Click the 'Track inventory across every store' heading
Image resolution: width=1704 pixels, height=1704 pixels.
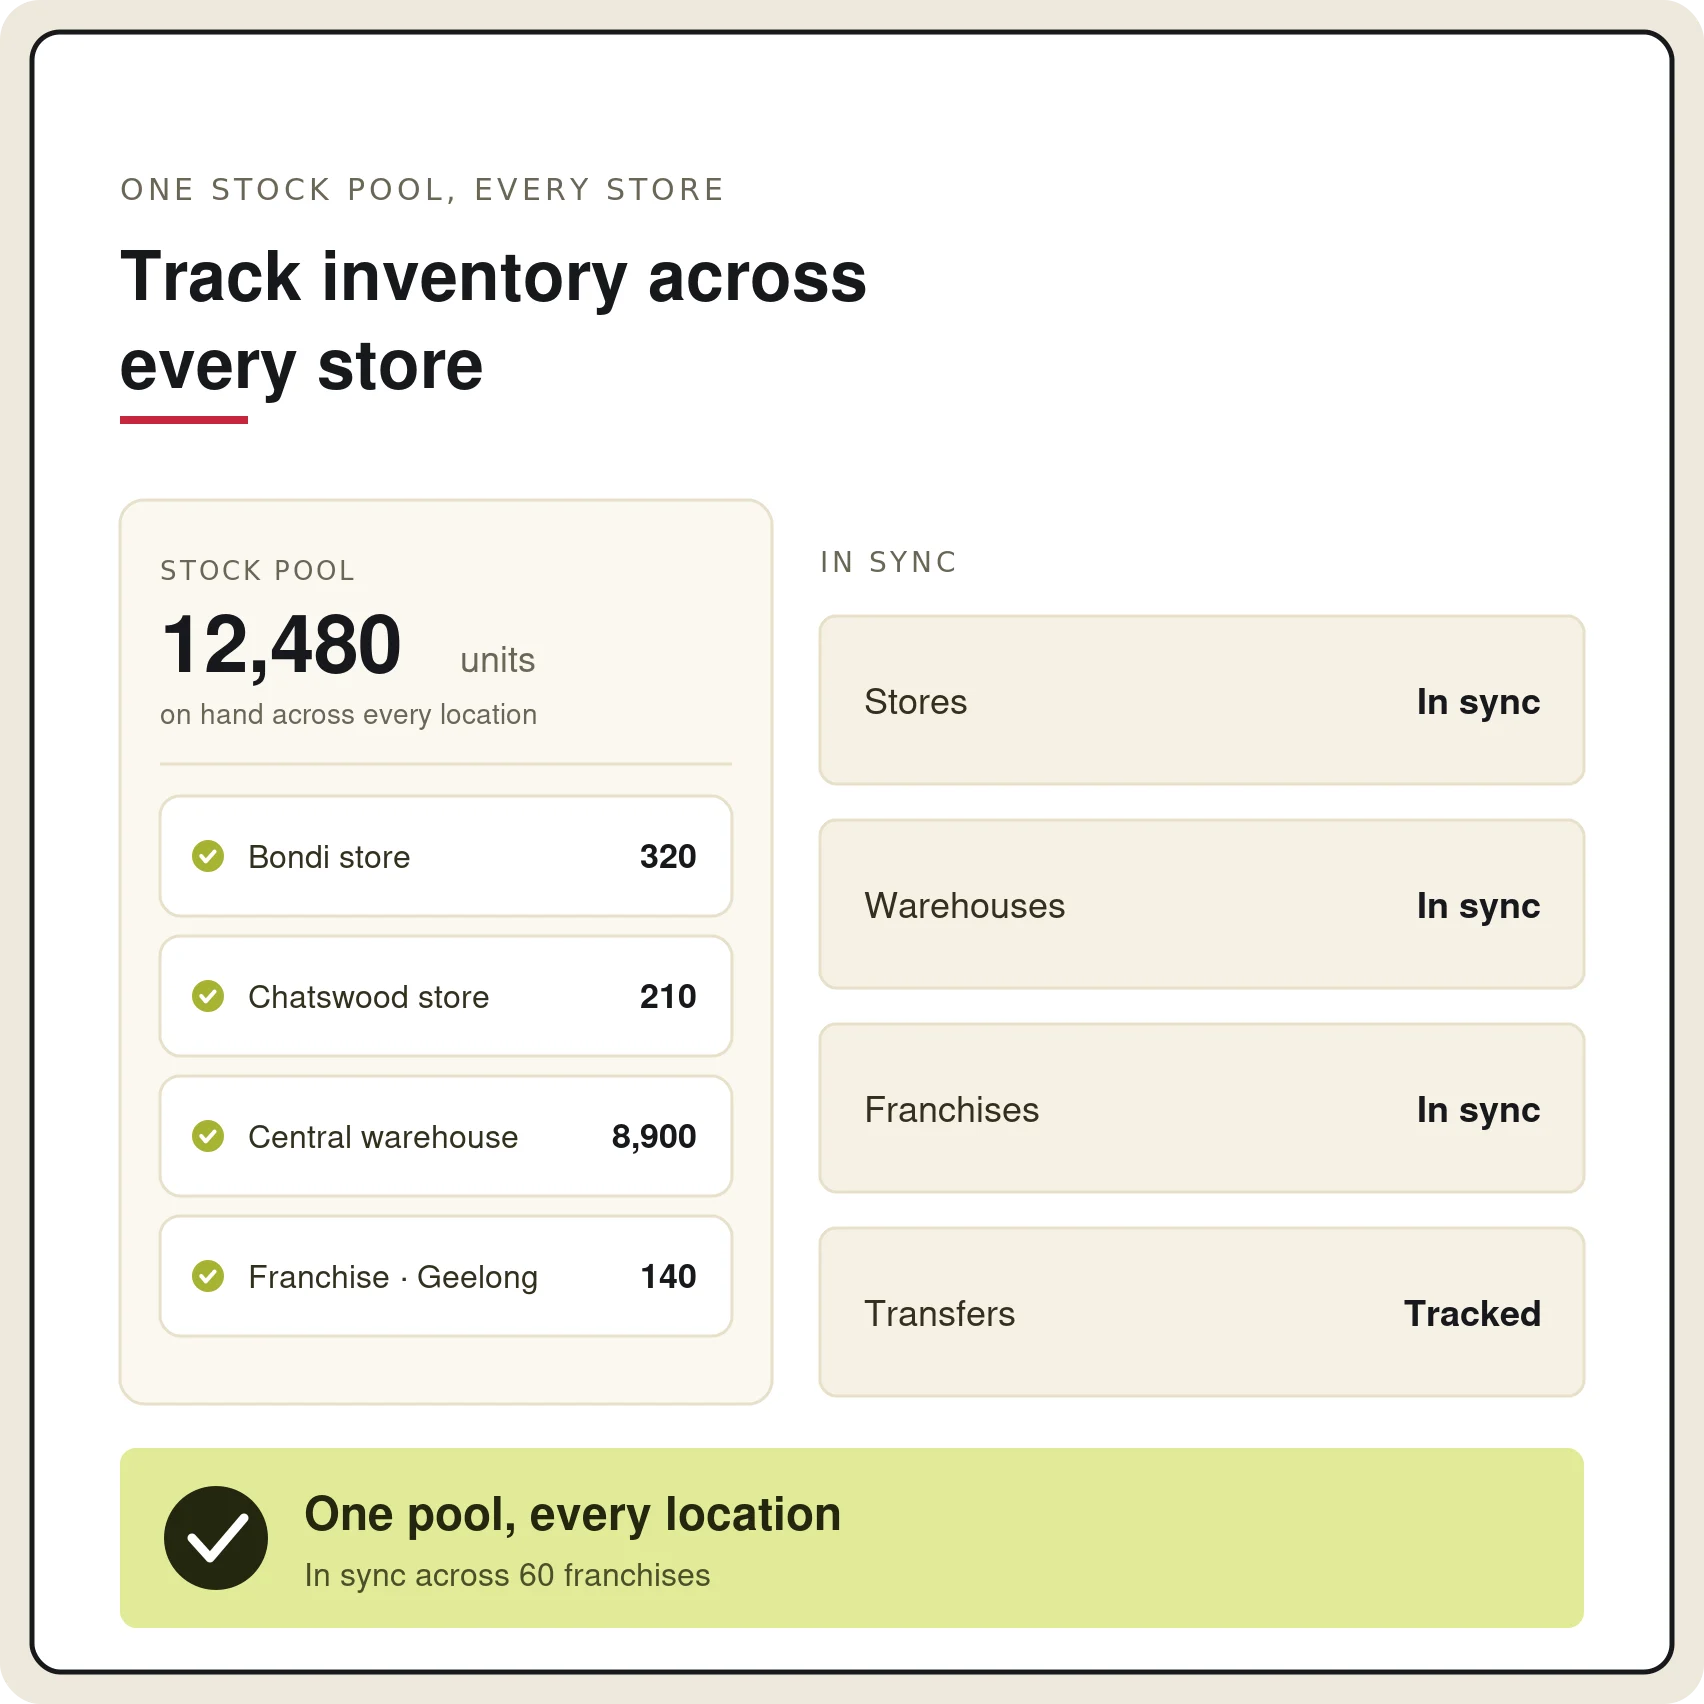tap(493, 320)
